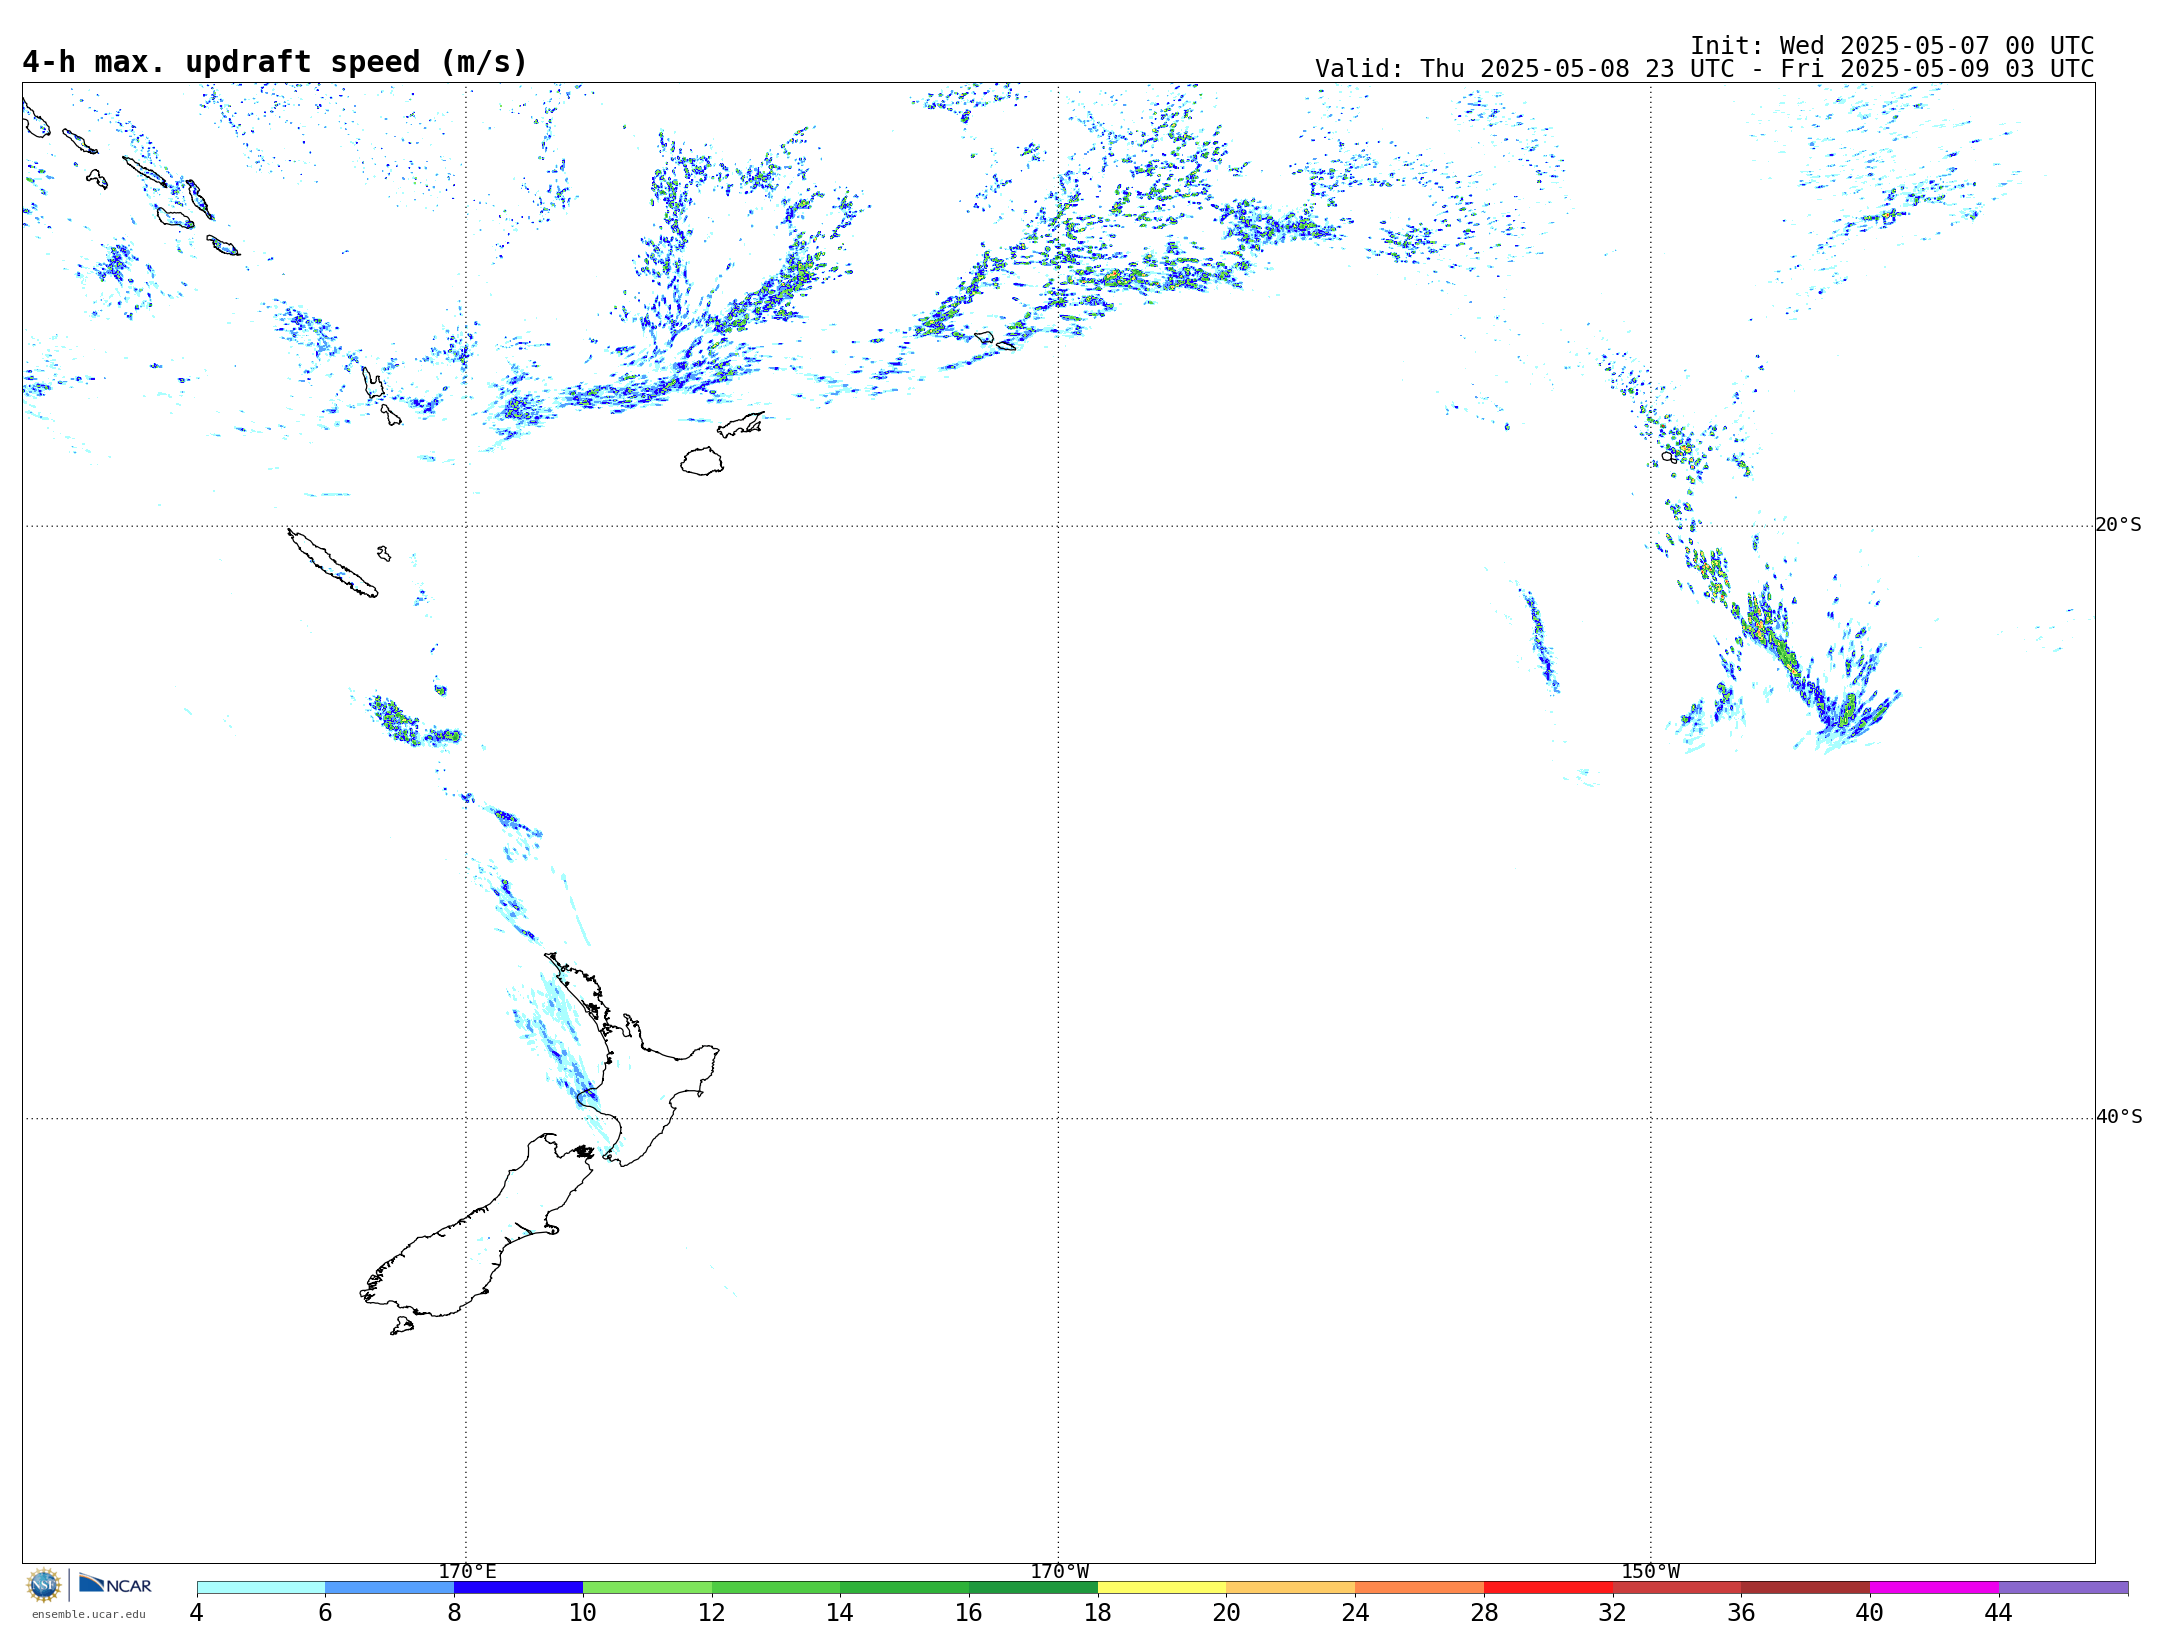Pick the light cyan 4–6 colorbar swatch

tap(261, 1588)
